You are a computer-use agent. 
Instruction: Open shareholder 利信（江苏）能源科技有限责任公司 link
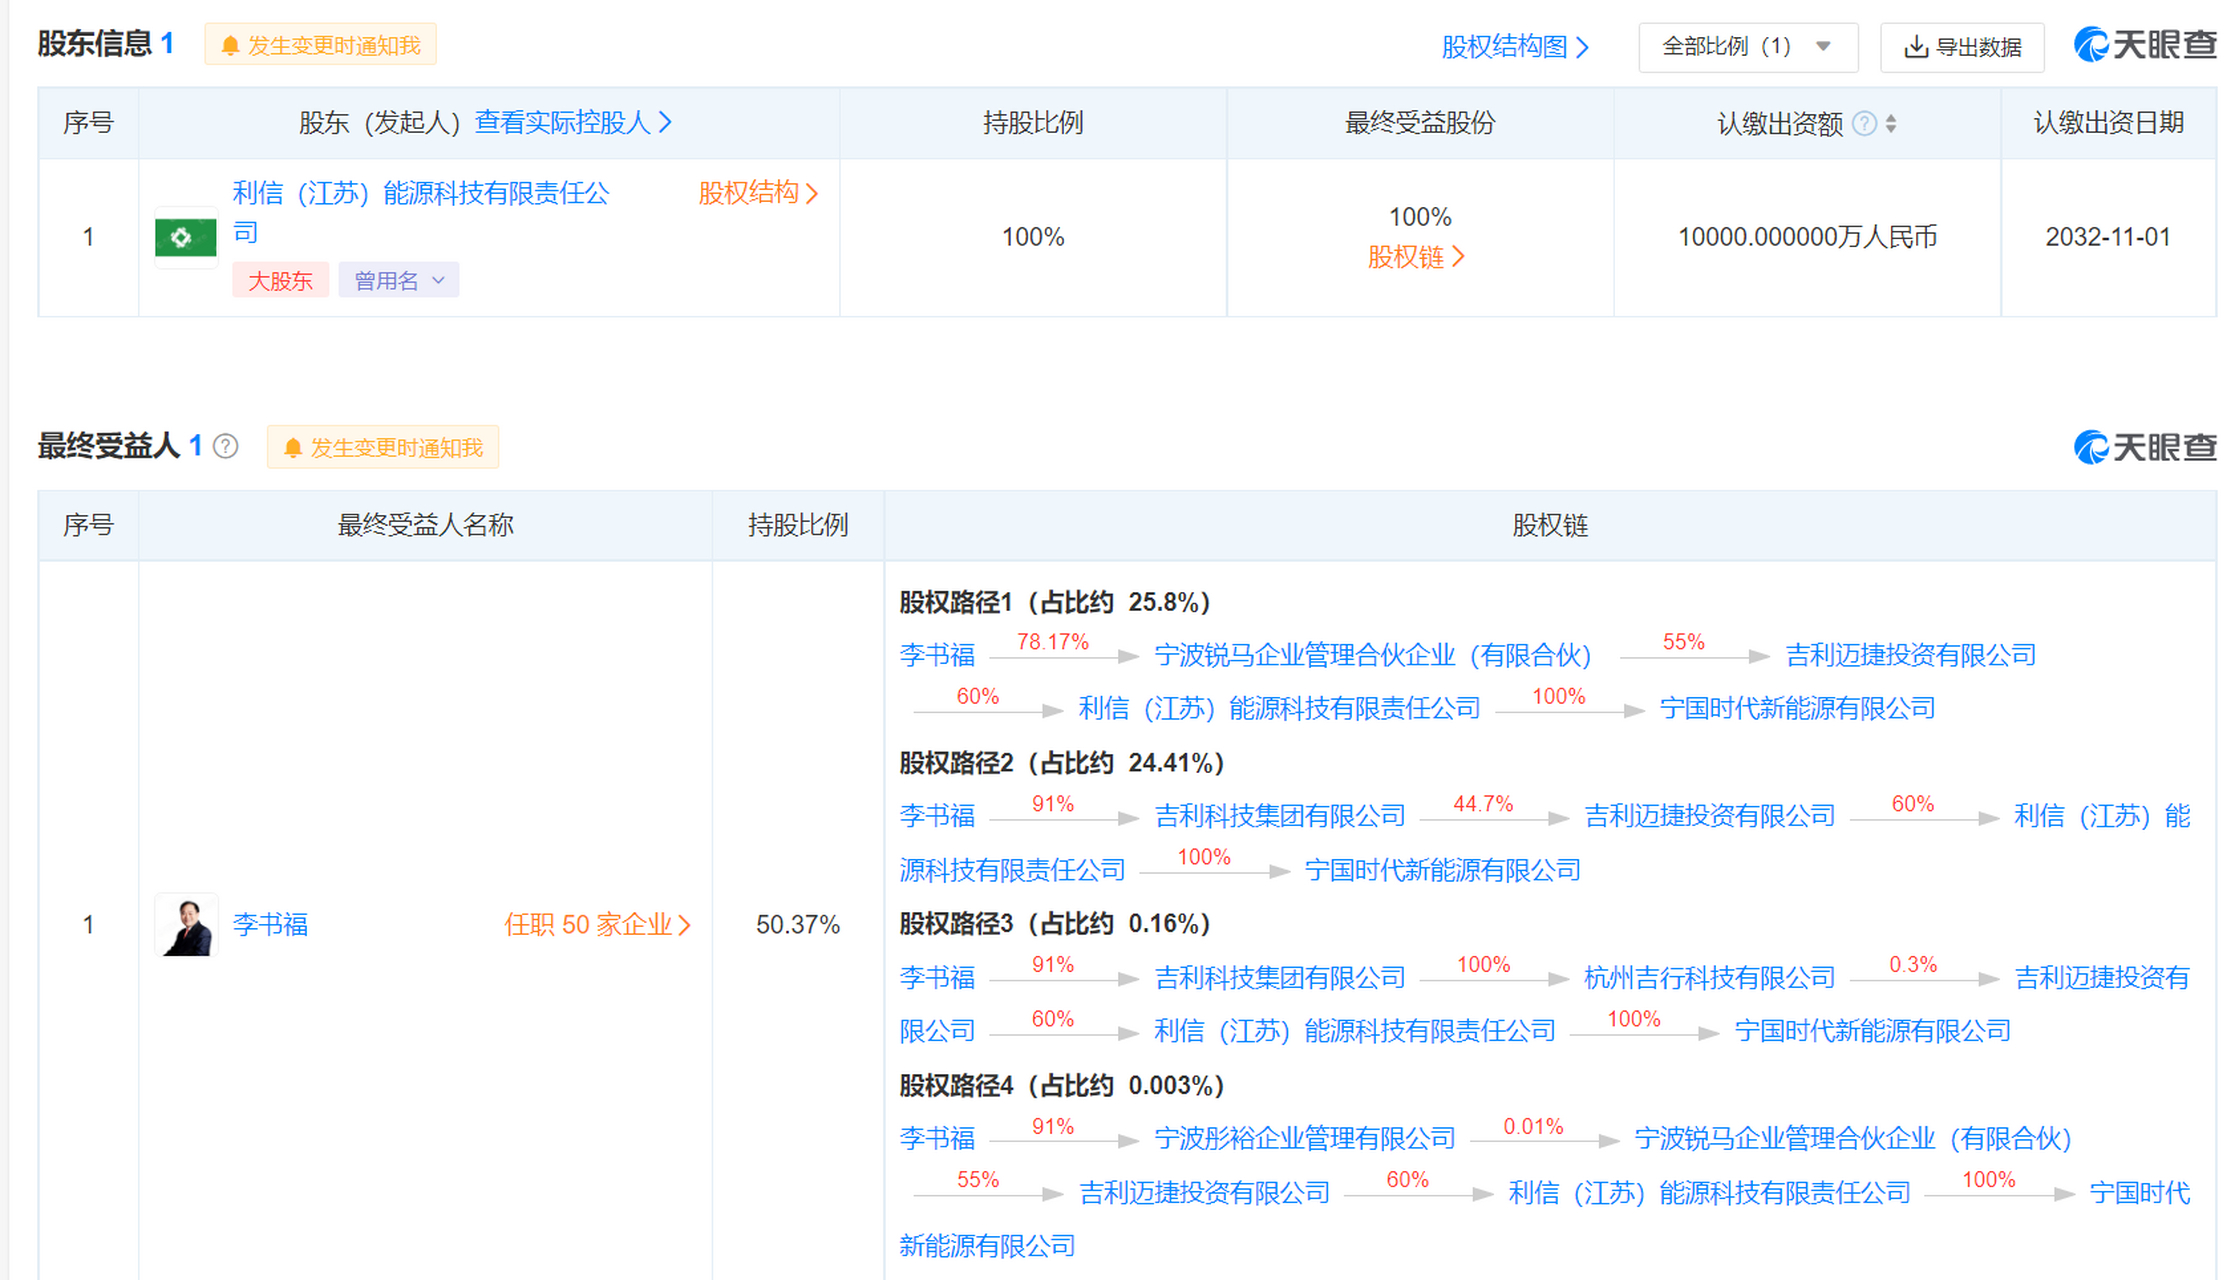421,212
